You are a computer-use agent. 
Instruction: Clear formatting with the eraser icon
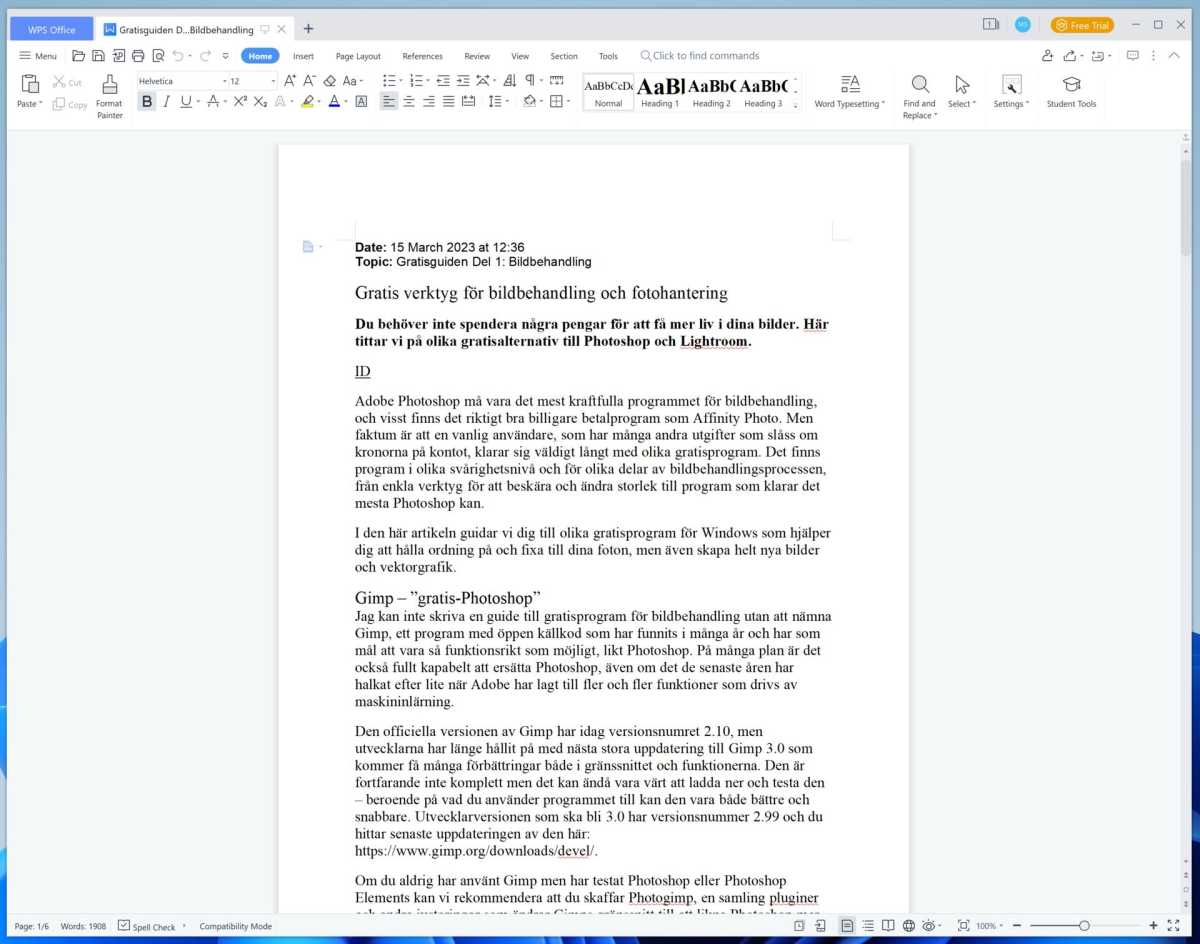pyautogui.click(x=330, y=81)
